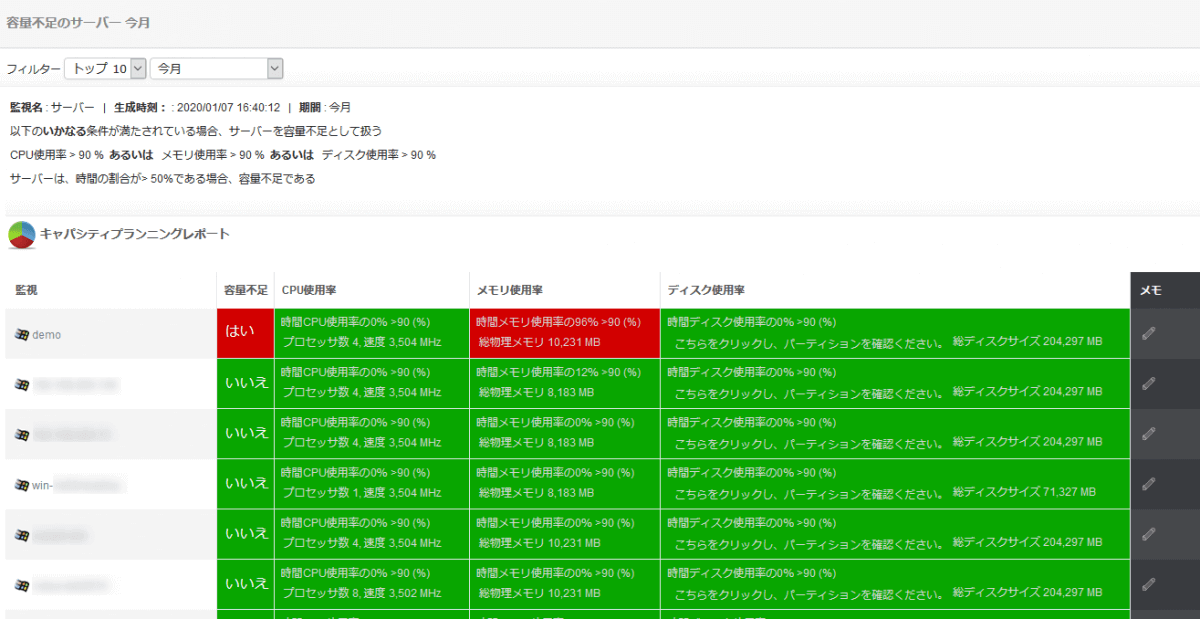Sort by the 監視 column header

pyautogui.click(x=27, y=290)
